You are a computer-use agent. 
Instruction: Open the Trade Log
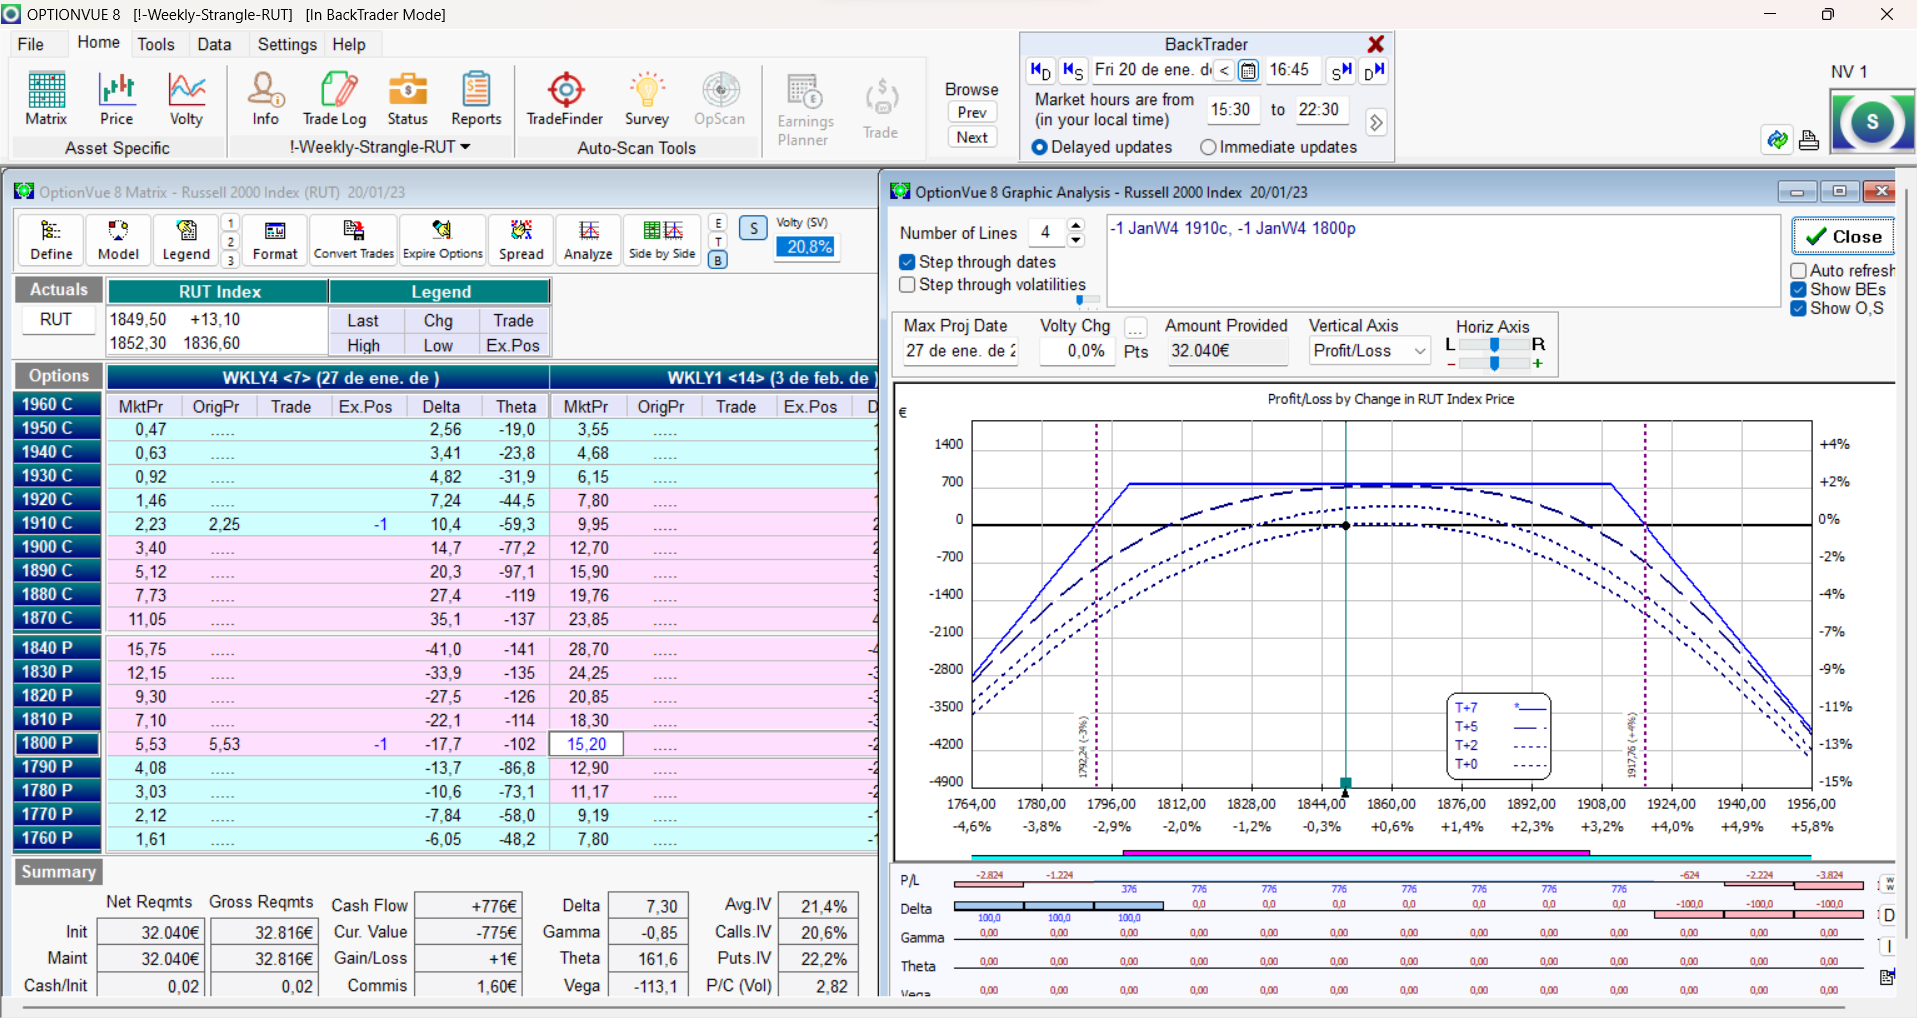coord(335,98)
